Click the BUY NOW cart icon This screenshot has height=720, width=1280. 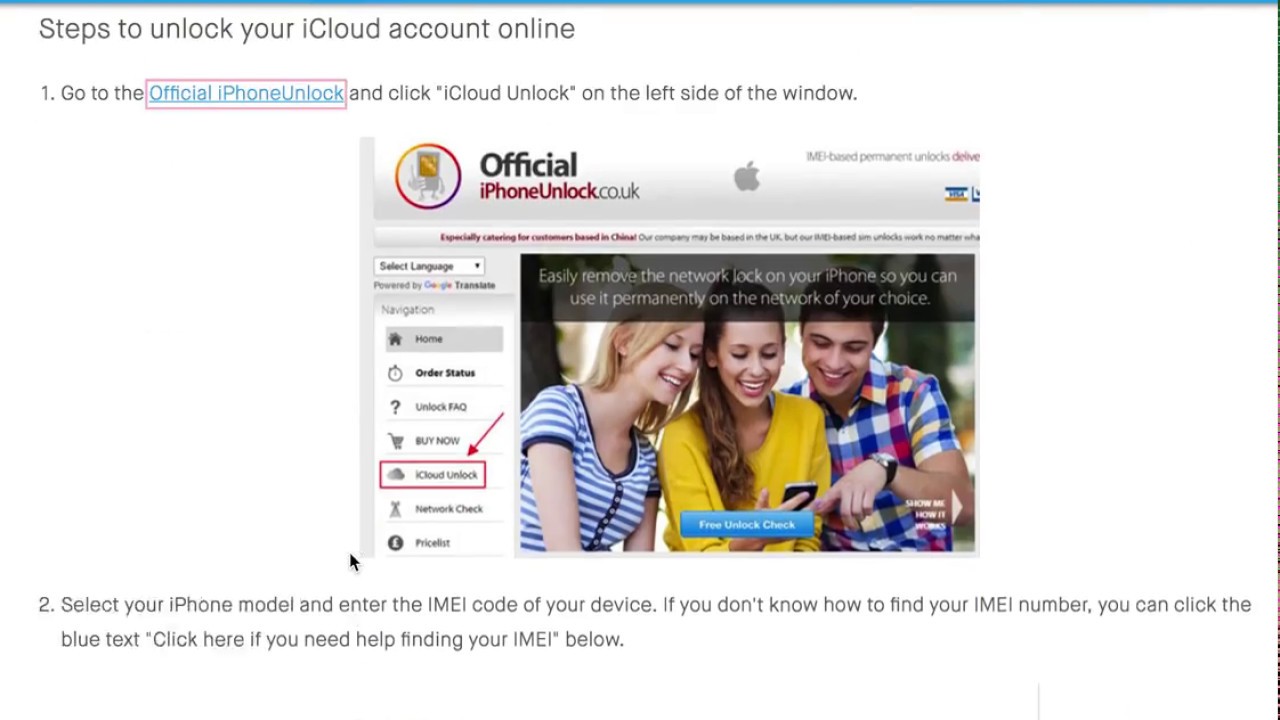[395, 441]
